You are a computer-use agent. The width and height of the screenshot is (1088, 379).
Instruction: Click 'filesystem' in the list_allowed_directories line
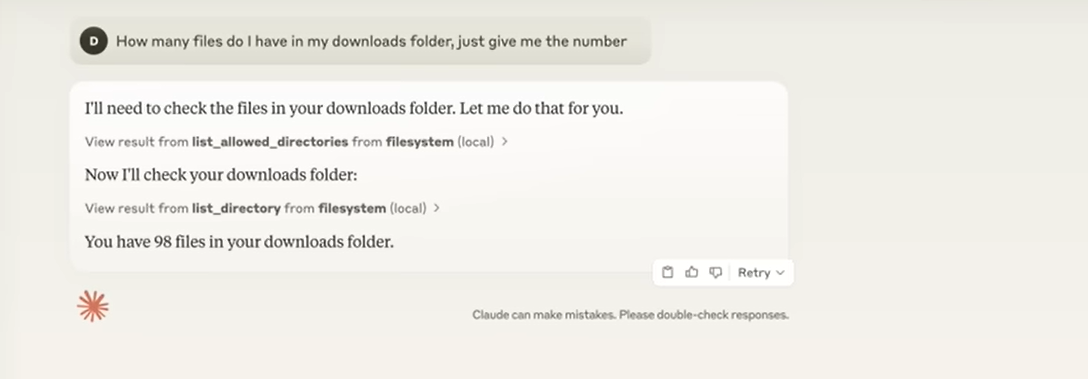coord(420,142)
